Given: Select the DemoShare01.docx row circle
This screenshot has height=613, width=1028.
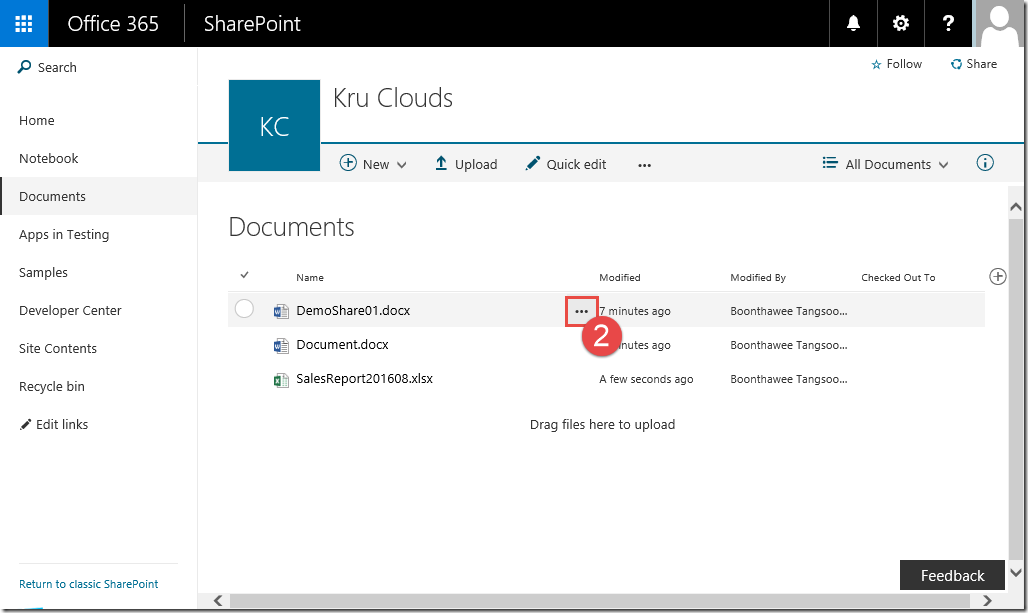Looking at the screenshot, I should (244, 308).
